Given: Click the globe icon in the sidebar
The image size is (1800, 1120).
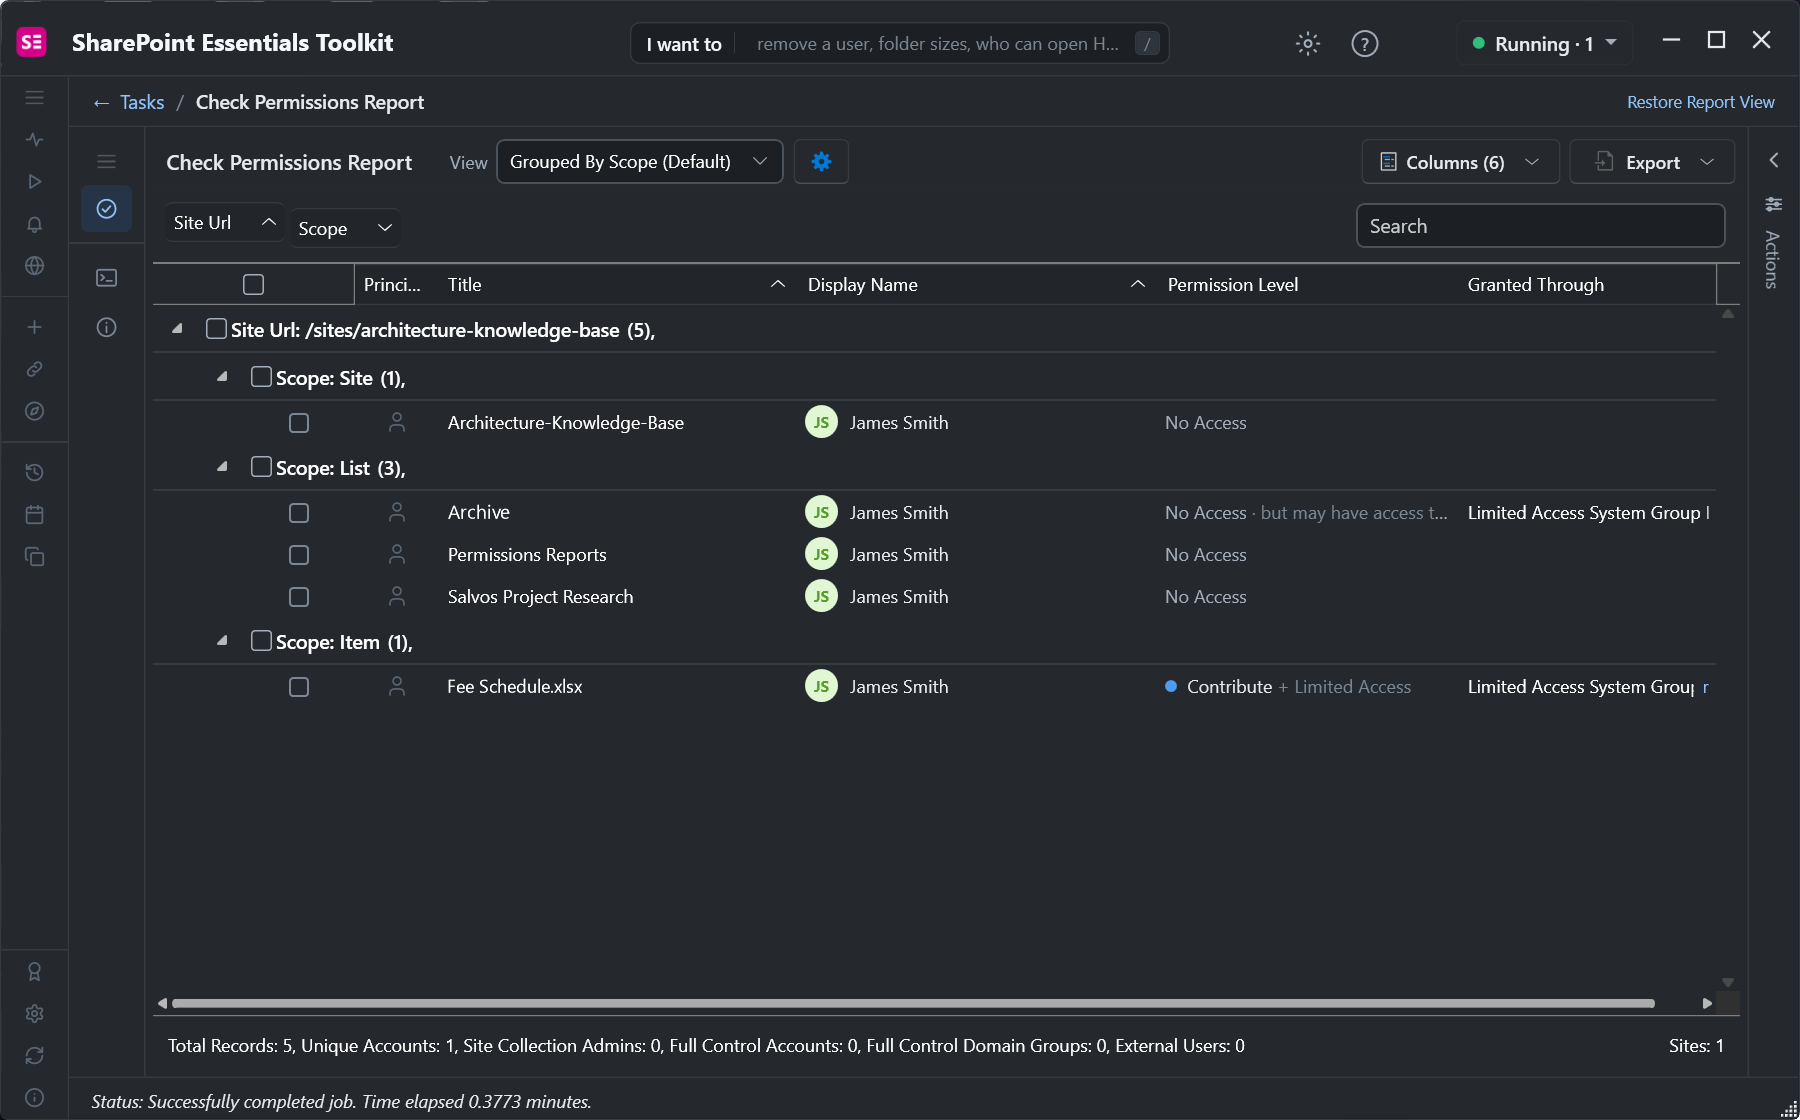Looking at the screenshot, I should (34, 266).
